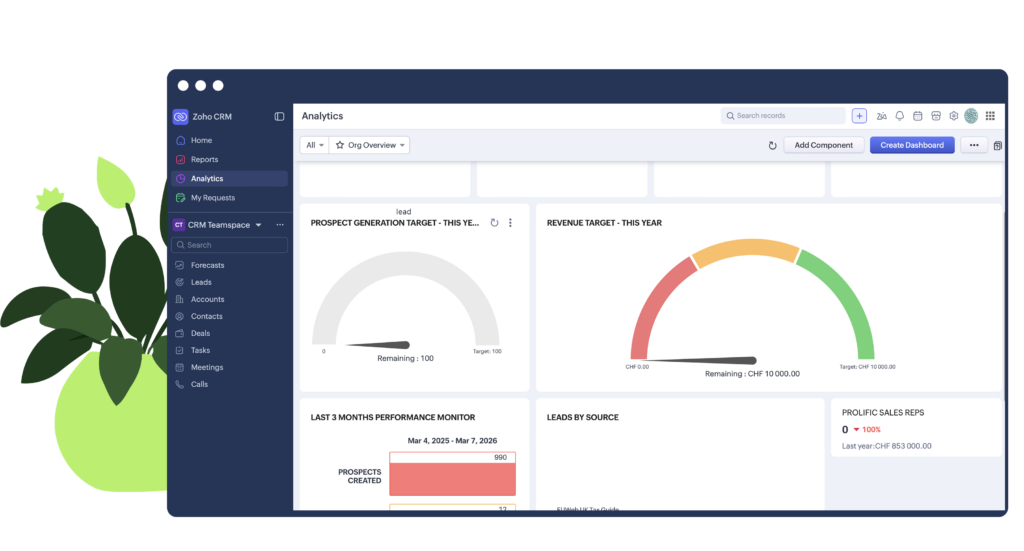Click the Zoho CRM logo icon
Viewport: 1024px width, 551px height.
[x=180, y=116]
